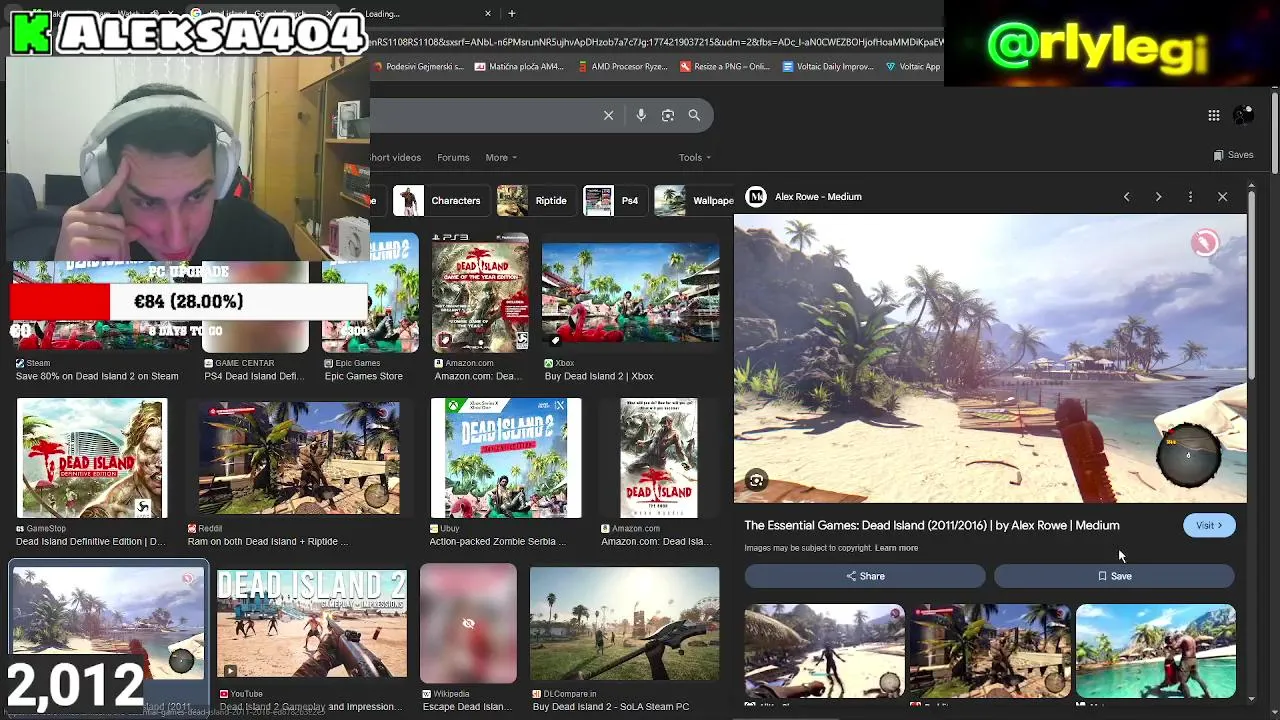Click the Save button under preview
The width and height of the screenshot is (1280, 720).
(1114, 576)
